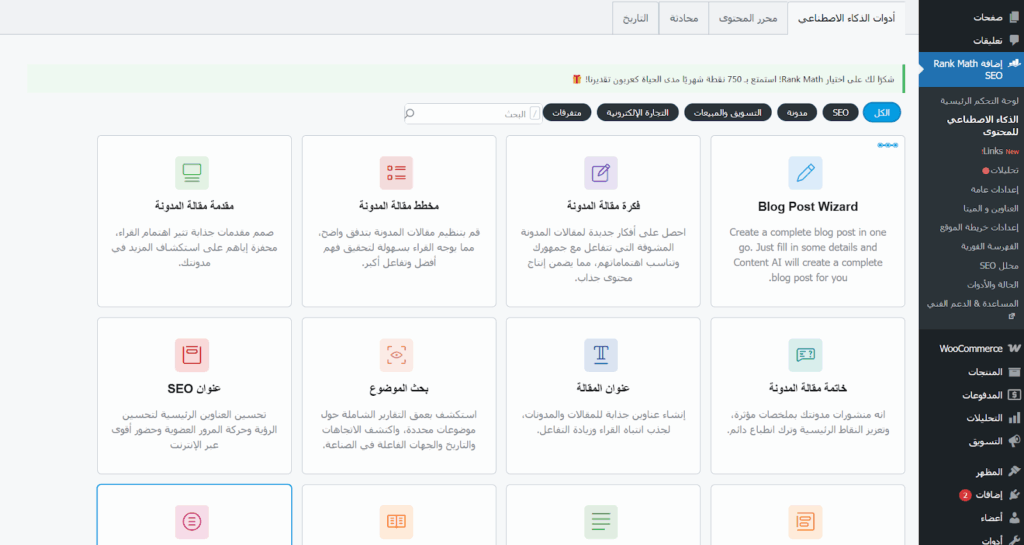Select the مخطط مقالة المدونة list icon
This screenshot has height=545, width=1024.
(x=396, y=173)
